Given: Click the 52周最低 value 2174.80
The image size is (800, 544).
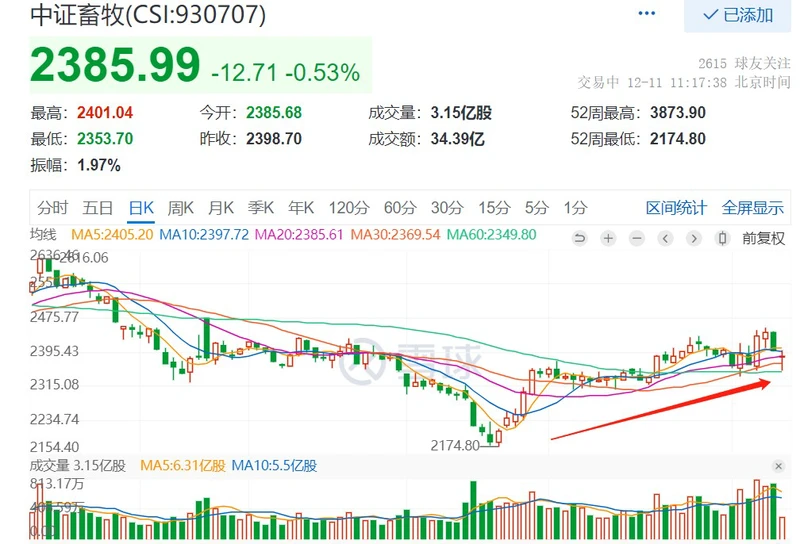Looking at the screenshot, I should pos(678,139).
